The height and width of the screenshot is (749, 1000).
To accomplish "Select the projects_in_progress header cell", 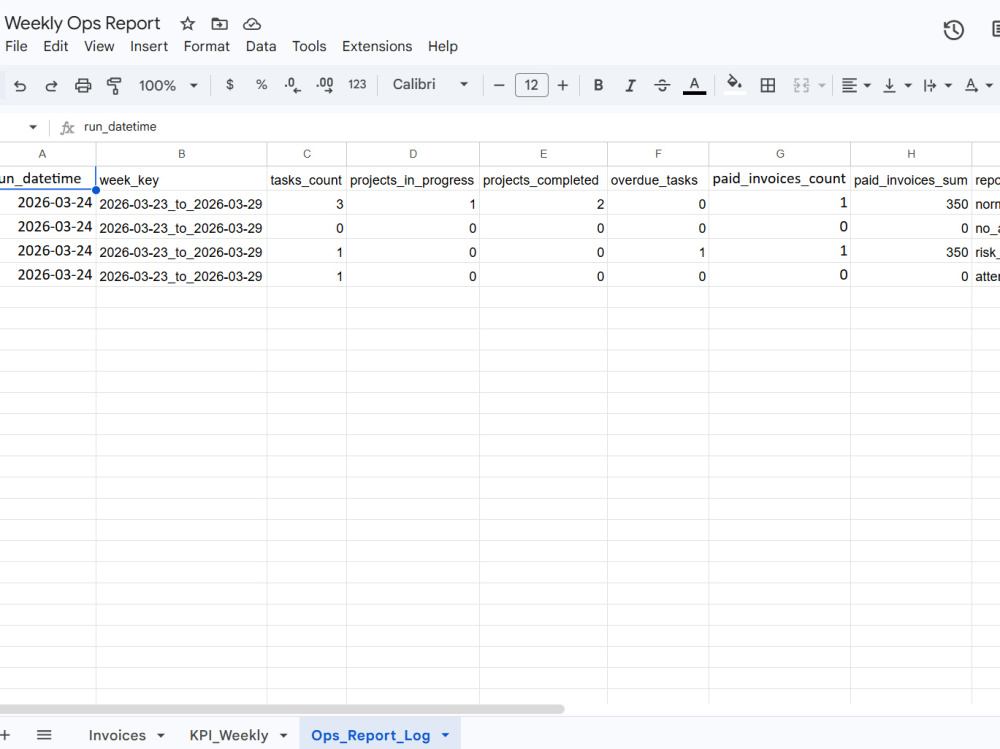I will tap(413, 179).
